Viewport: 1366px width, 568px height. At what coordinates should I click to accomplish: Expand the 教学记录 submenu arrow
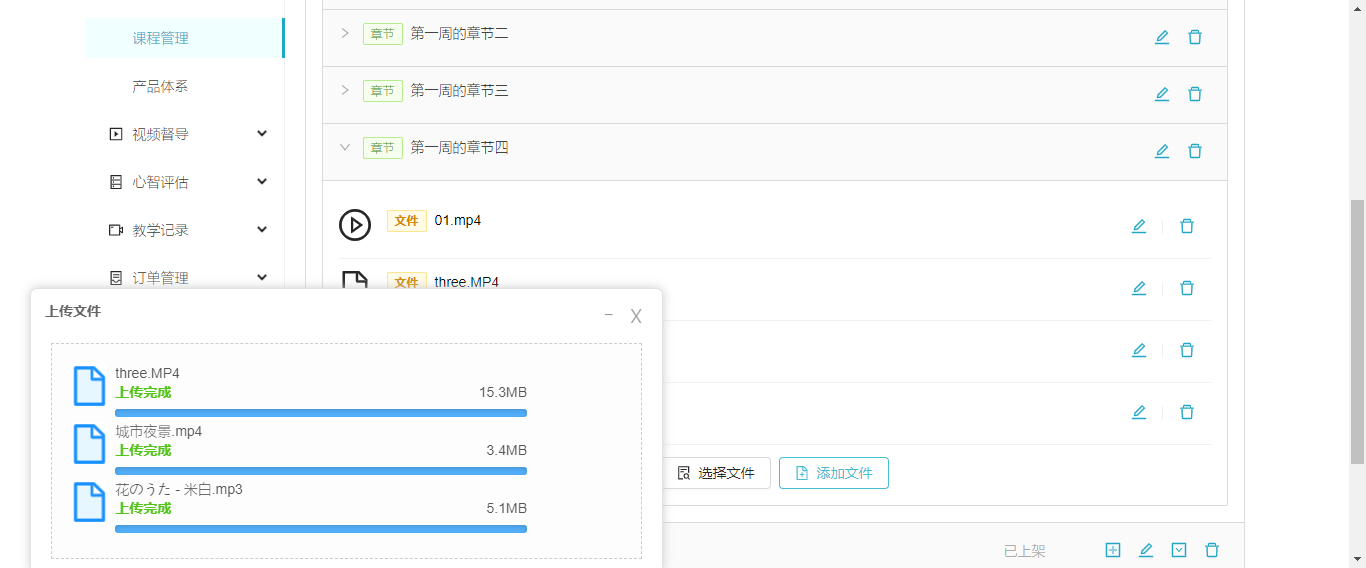pos(262,229)
